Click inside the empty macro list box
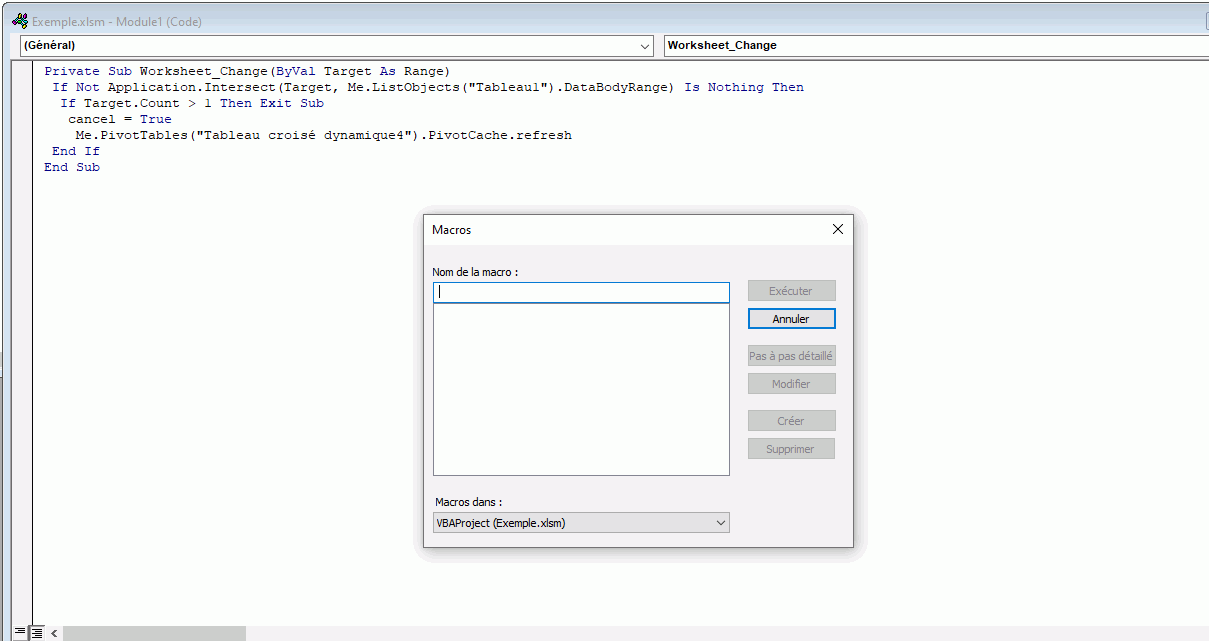This screenshot has height=641, width=1209. point(581,390)
